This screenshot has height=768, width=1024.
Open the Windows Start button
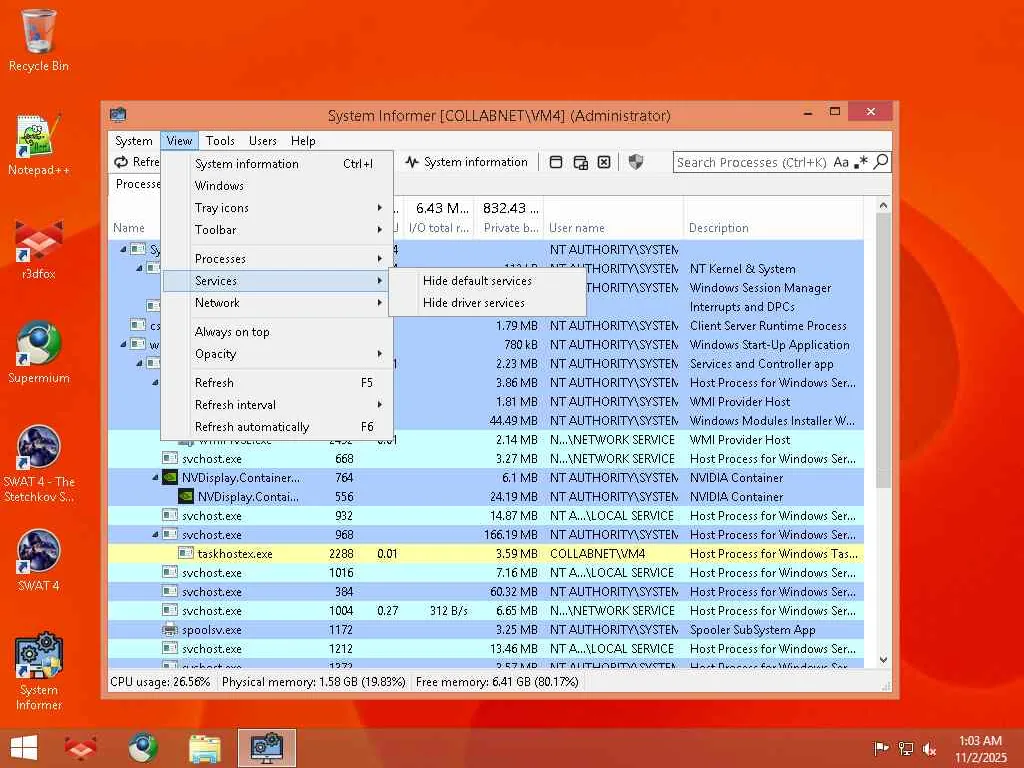[x=24, y=748]
